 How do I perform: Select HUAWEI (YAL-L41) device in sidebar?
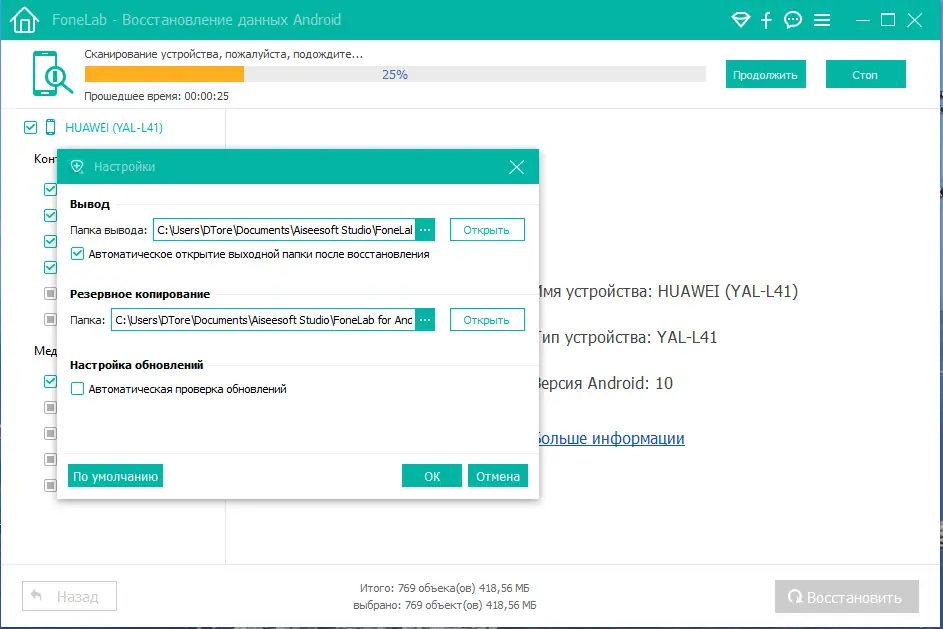point(114,127)
